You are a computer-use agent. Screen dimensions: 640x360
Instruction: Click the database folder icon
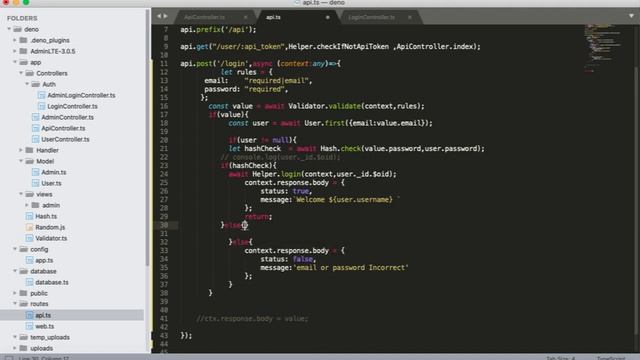[x=23, y=271]
